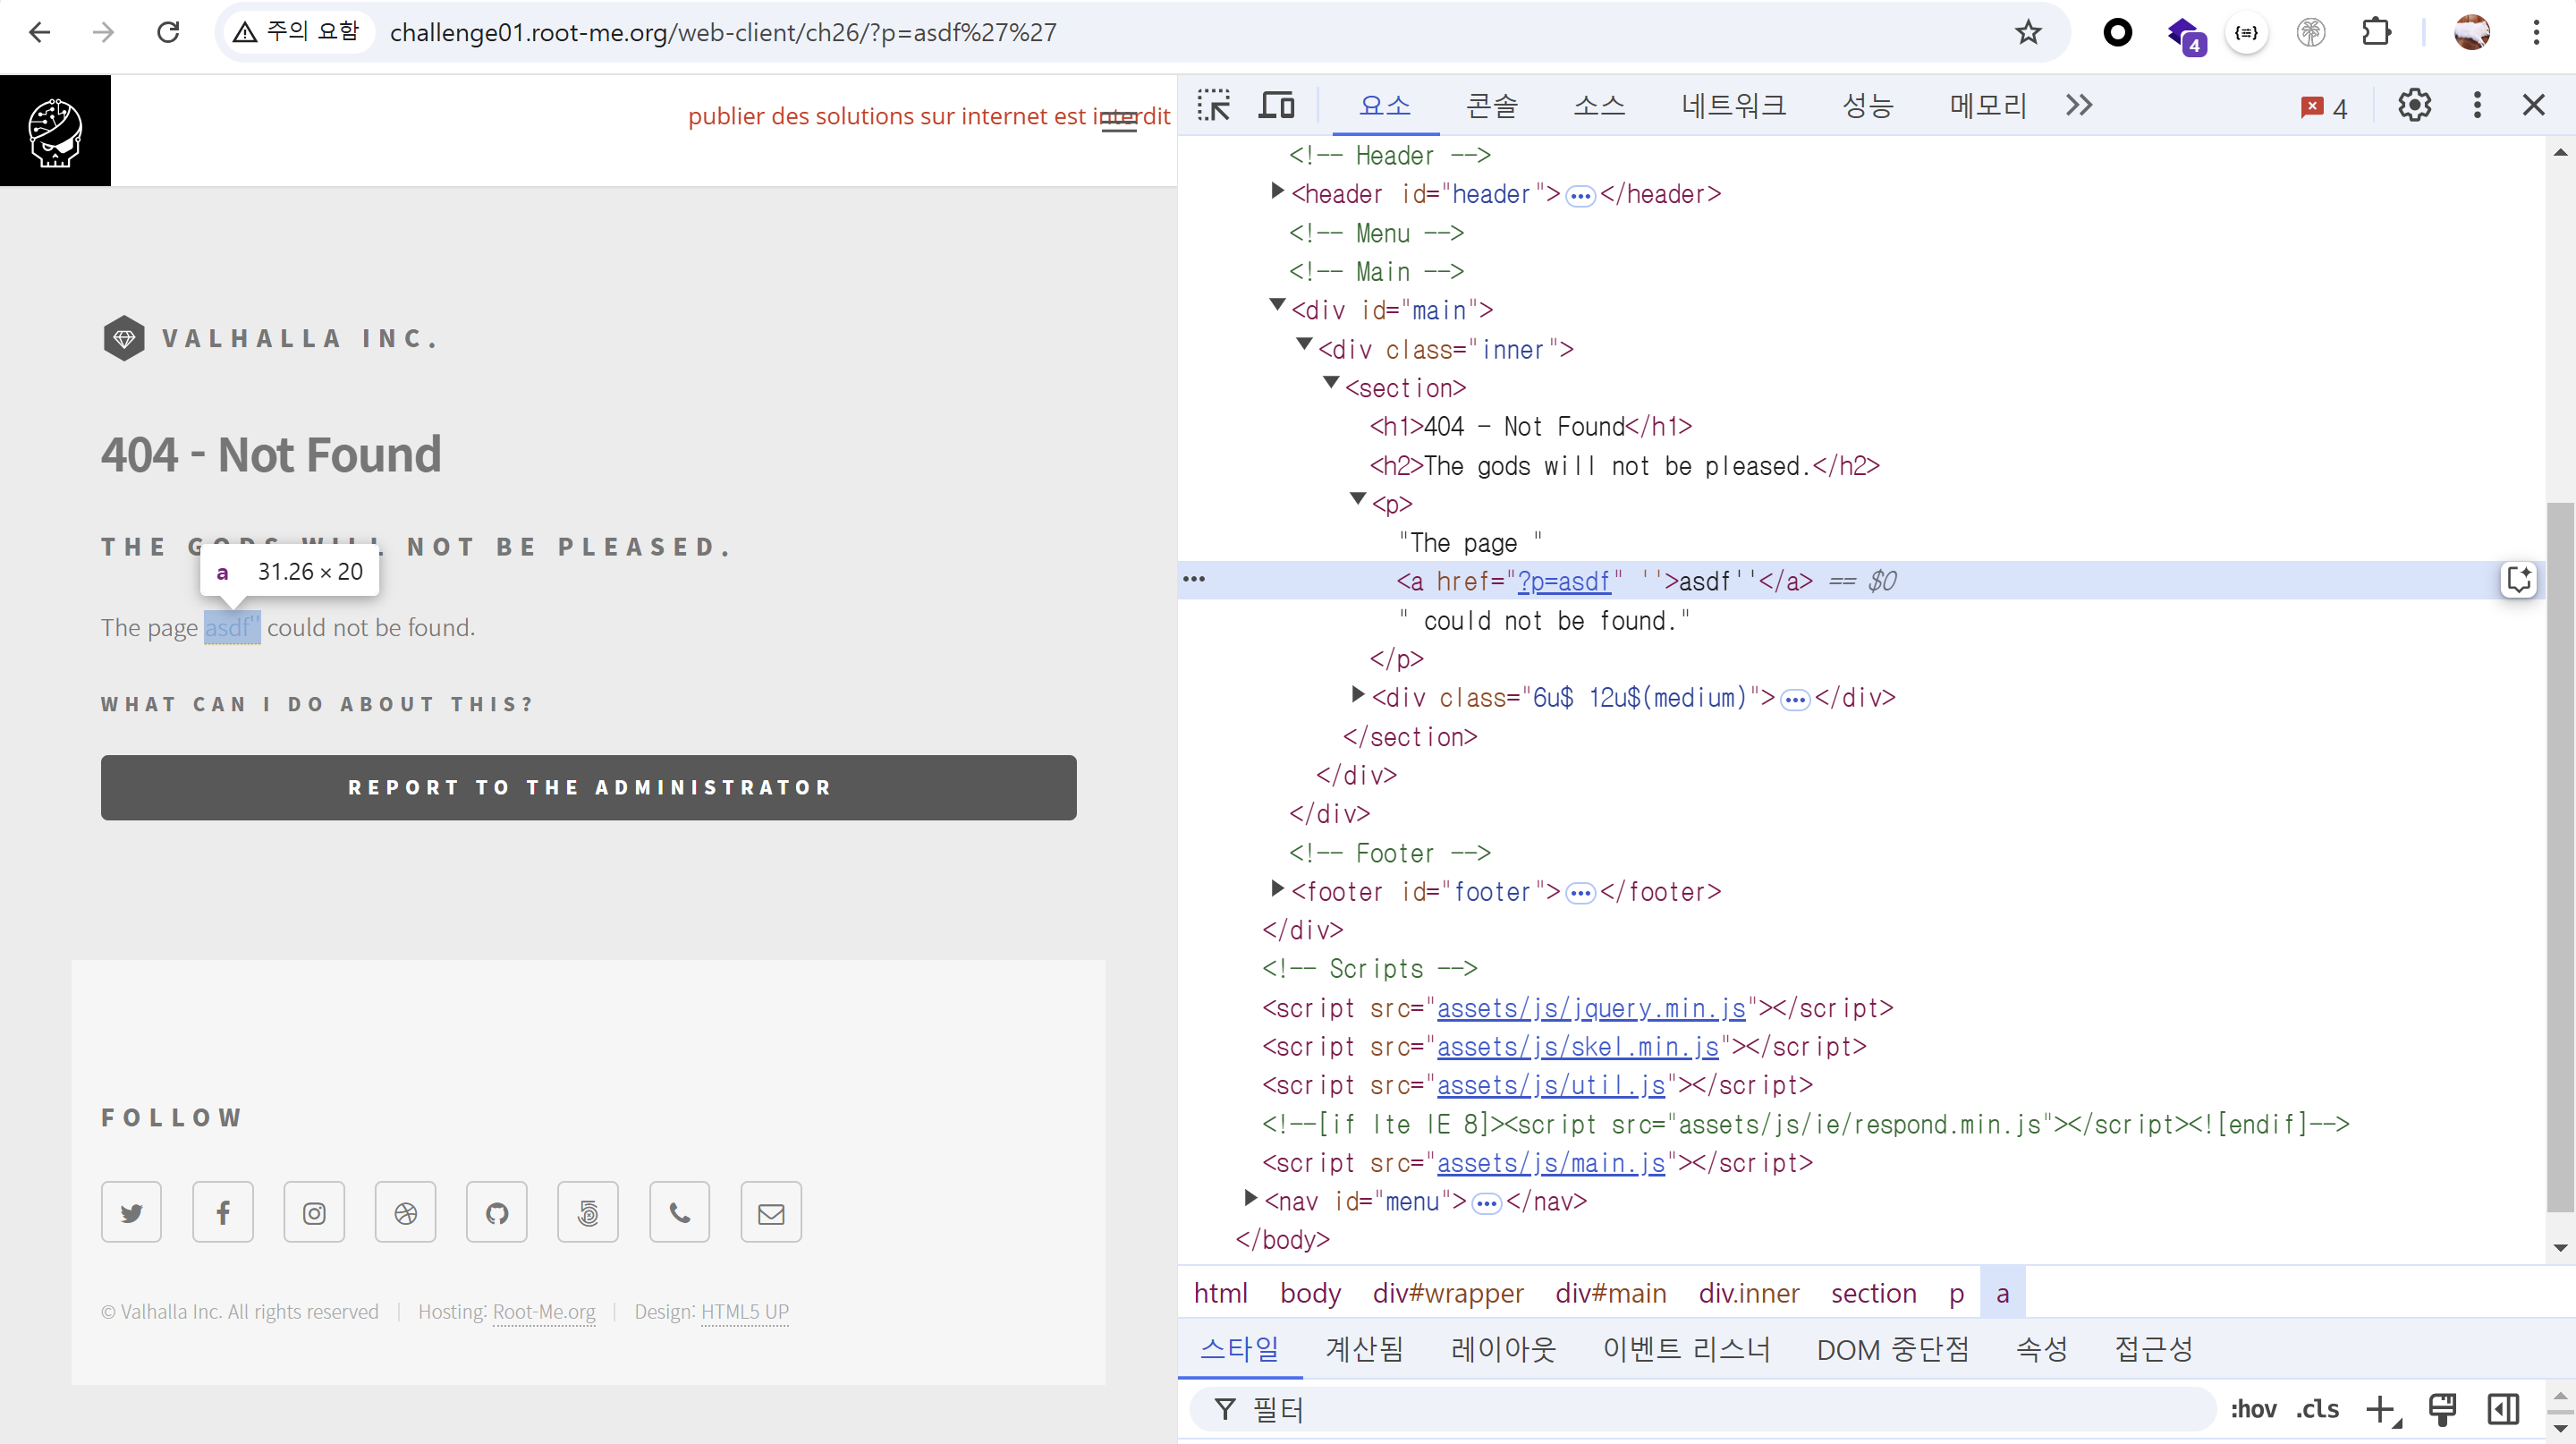
Task: Expand the footer element node
Action: [x=1277, y=888]
